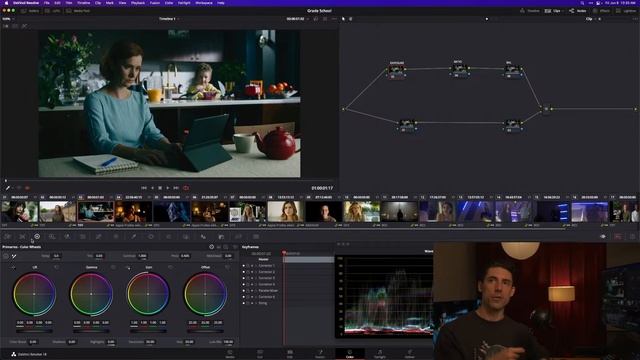Open the Workspace menu
640x360 pixels.
[204, 3]
